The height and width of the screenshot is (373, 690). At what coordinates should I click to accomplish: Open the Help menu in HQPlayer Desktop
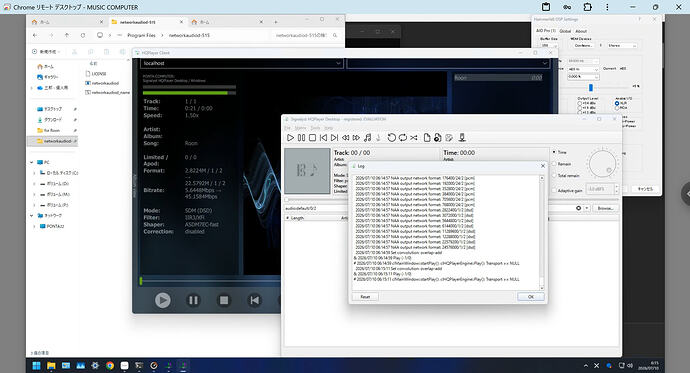click(329, 128)
